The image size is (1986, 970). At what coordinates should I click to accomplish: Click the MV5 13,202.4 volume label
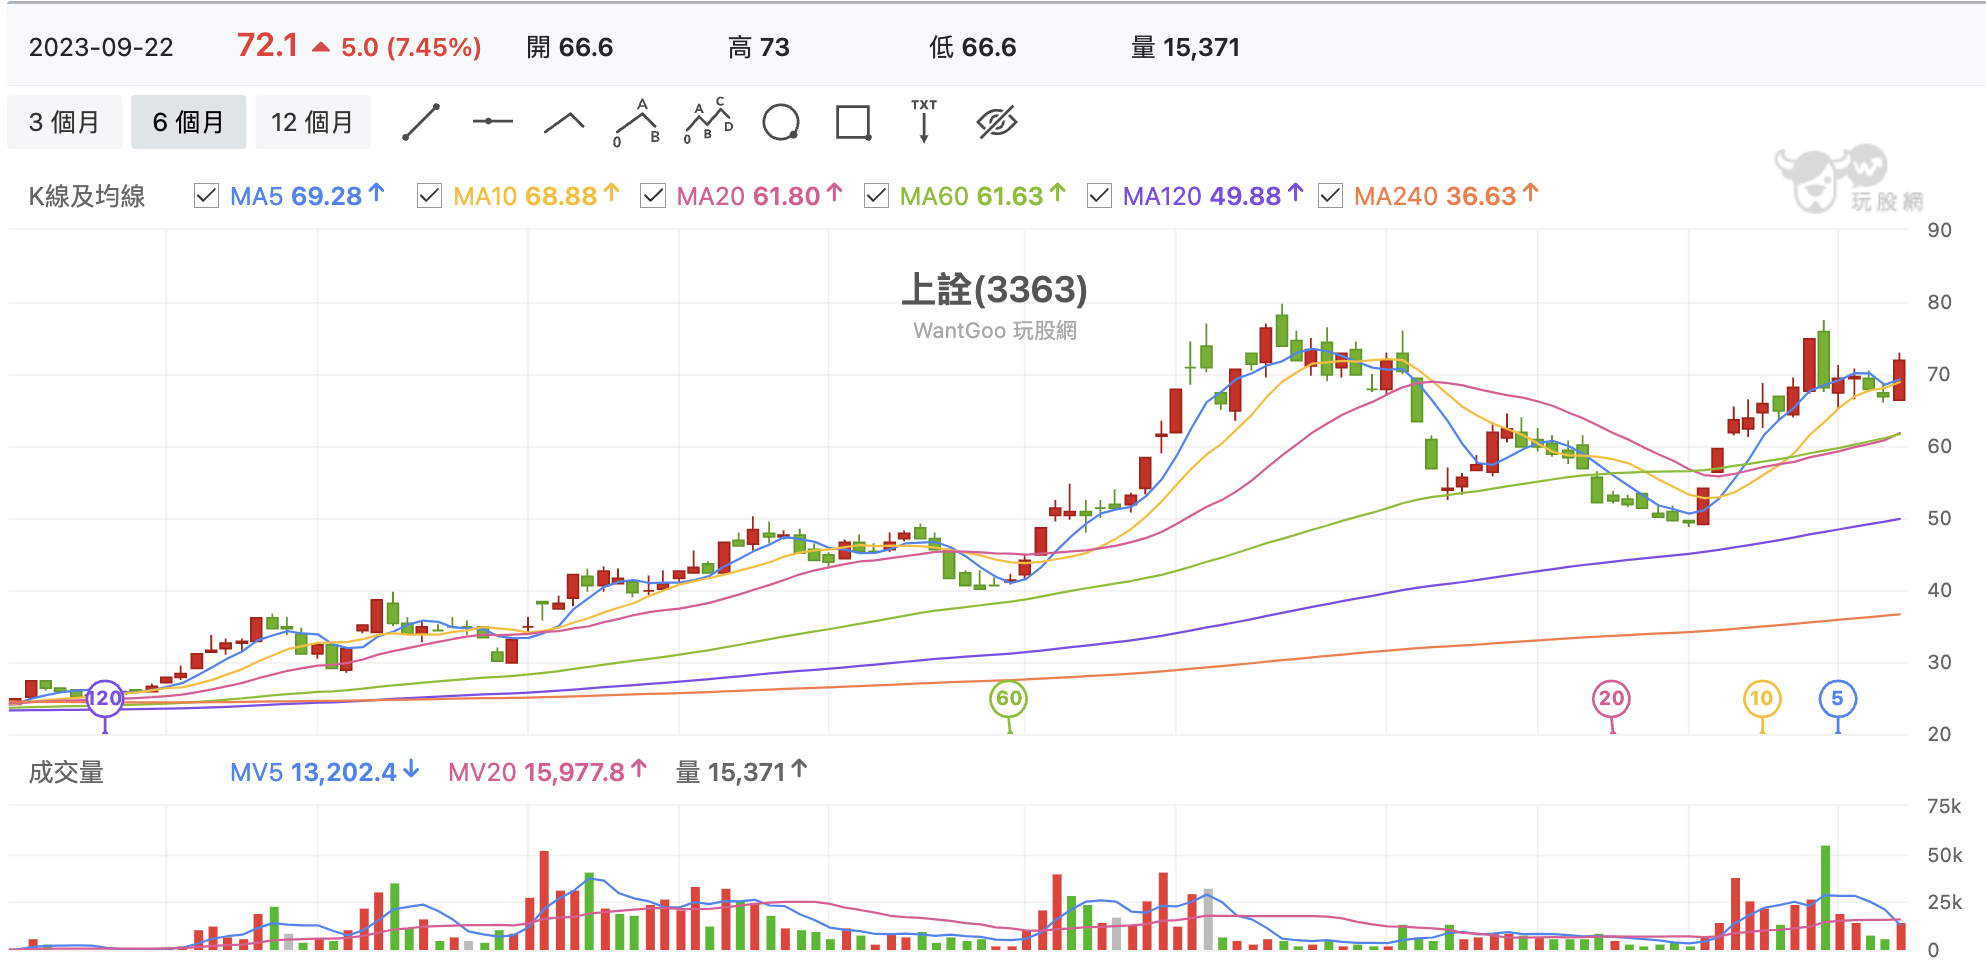tap(324, 772)
